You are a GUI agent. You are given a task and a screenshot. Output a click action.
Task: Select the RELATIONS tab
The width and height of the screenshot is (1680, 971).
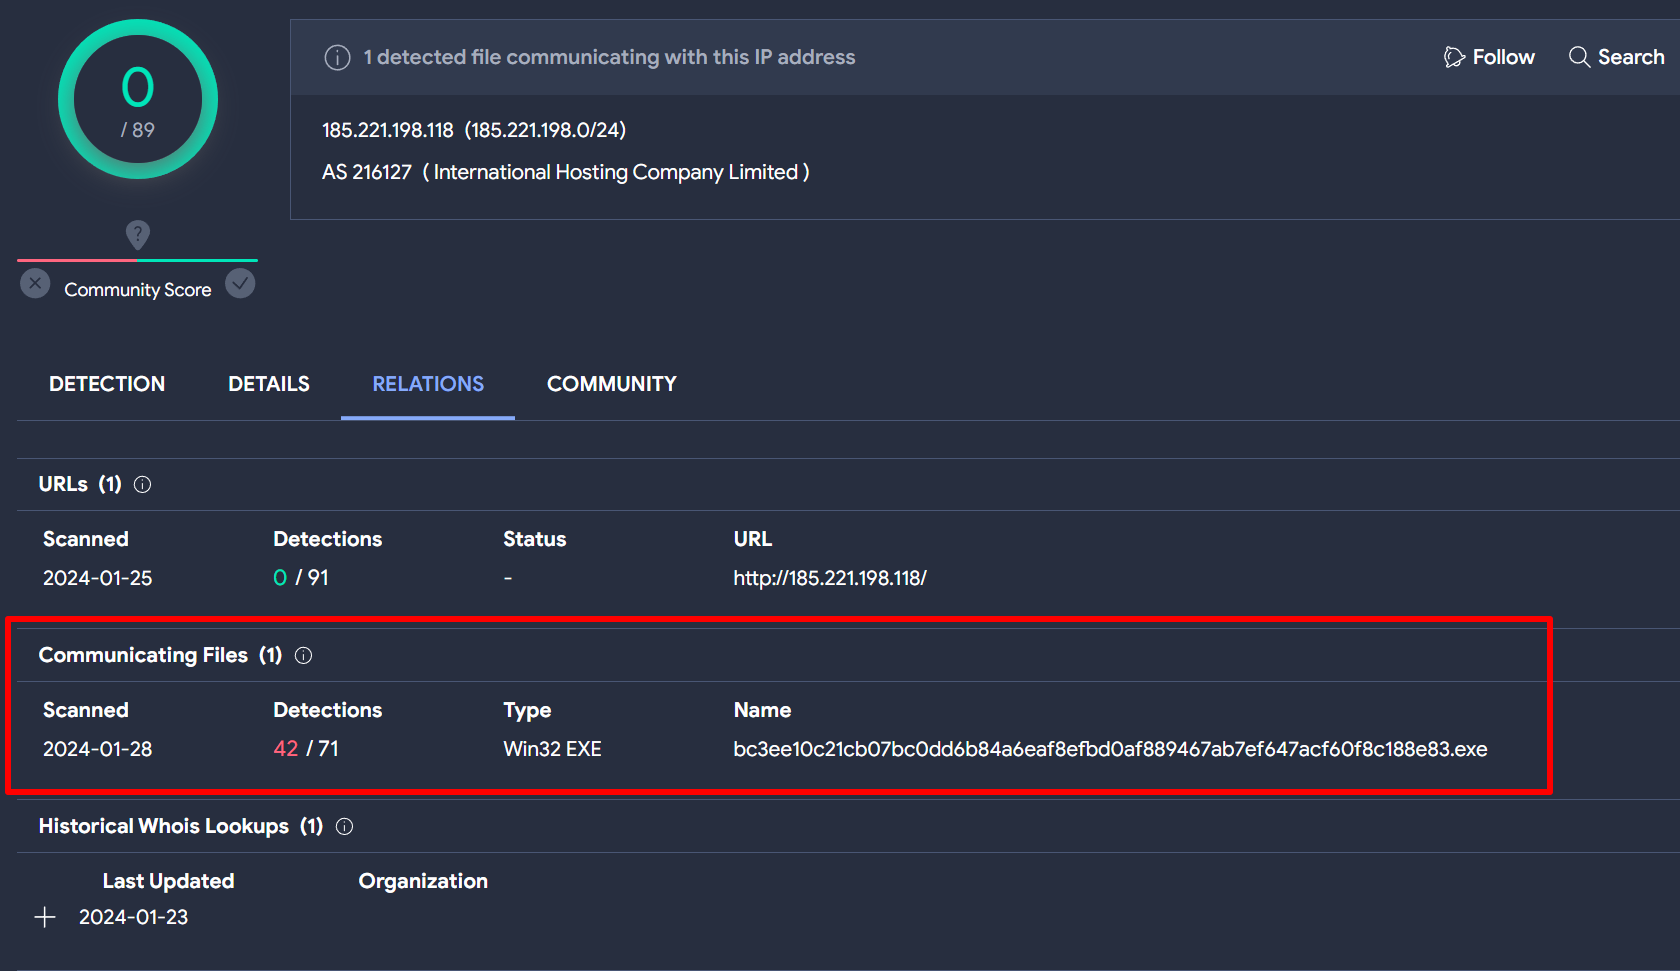(428, 384)
